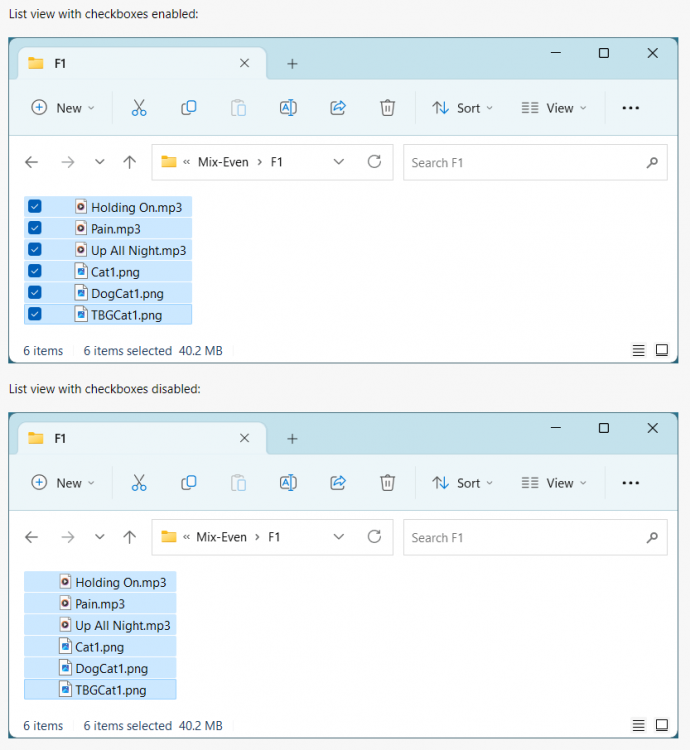690x750 pixels.
Task: Uncheck the Holding On.mp3 checkbox
Action: (x=35, y=207)
